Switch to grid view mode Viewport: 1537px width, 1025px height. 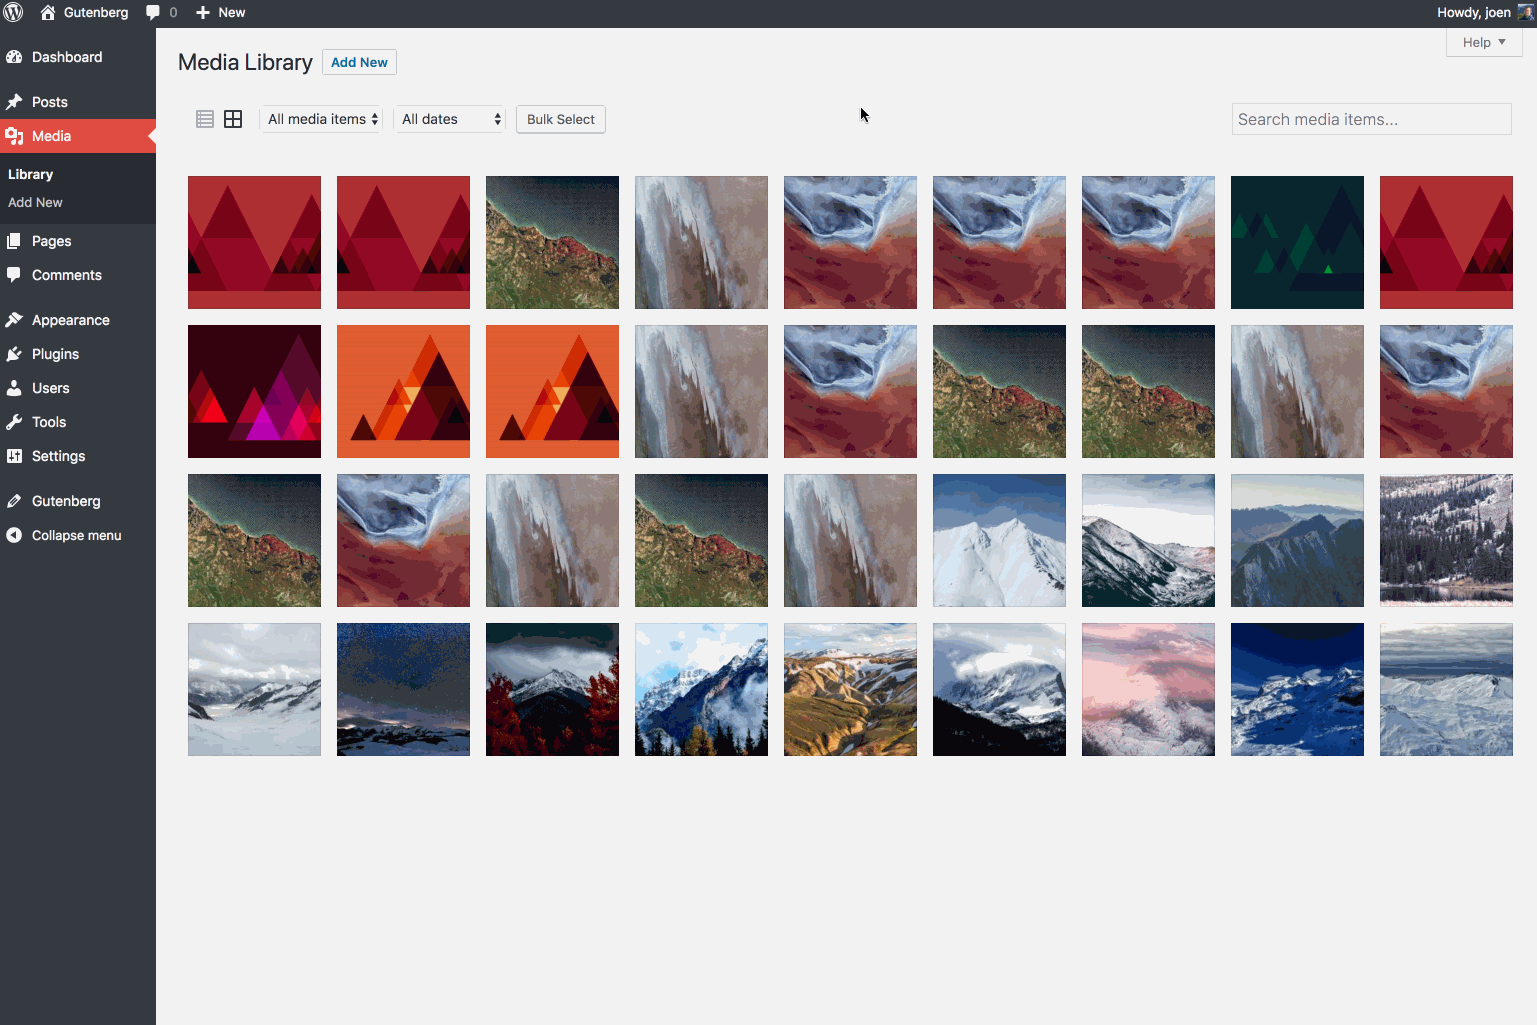(233, 118)
